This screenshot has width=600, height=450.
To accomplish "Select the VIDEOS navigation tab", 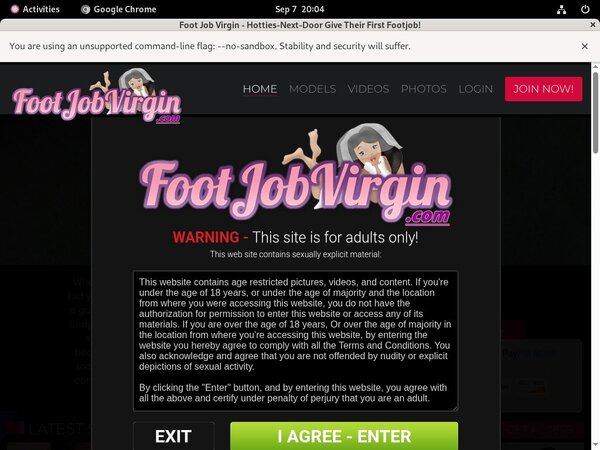I will click(368, 89).
